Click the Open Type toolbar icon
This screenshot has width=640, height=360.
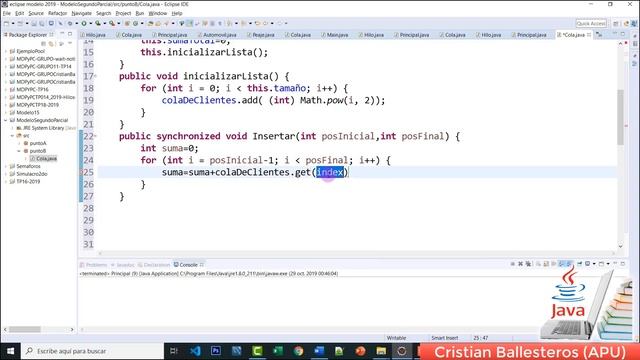150,23
